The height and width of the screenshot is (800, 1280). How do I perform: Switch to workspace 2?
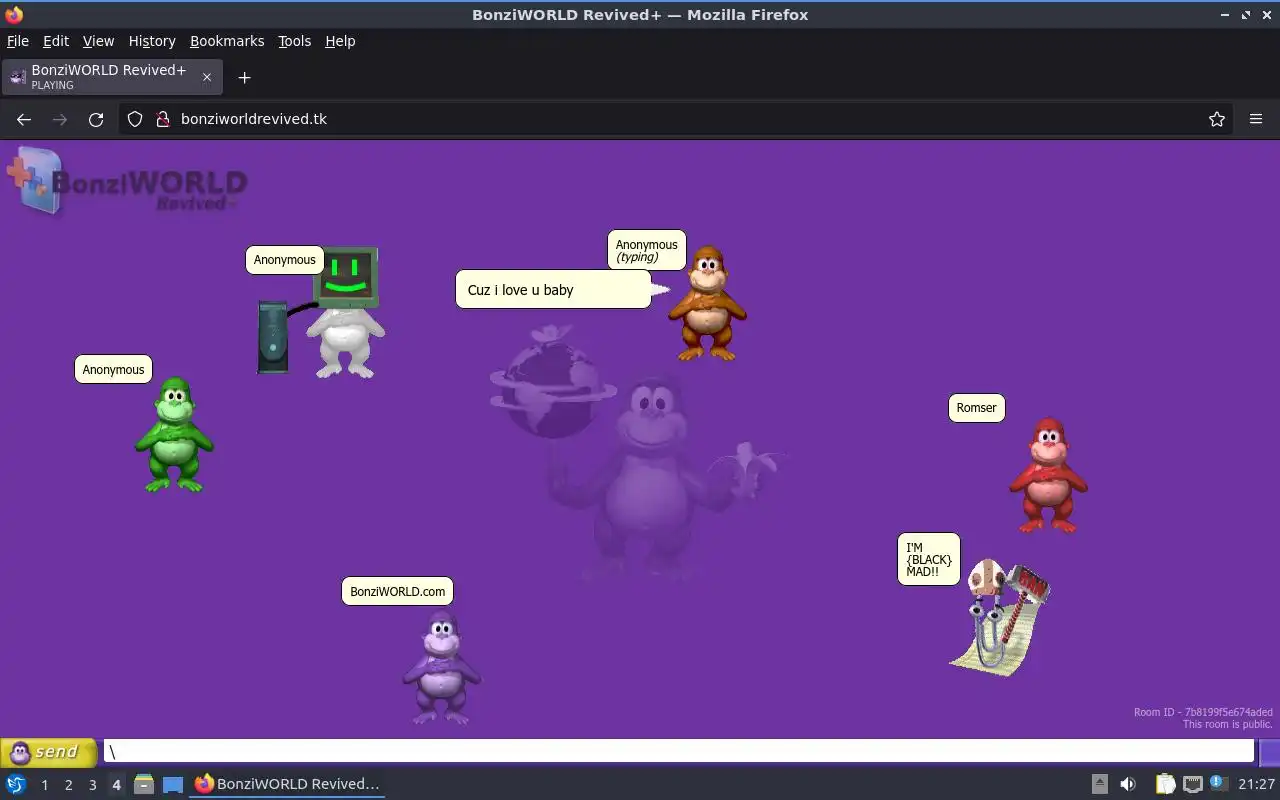[68, 785]
